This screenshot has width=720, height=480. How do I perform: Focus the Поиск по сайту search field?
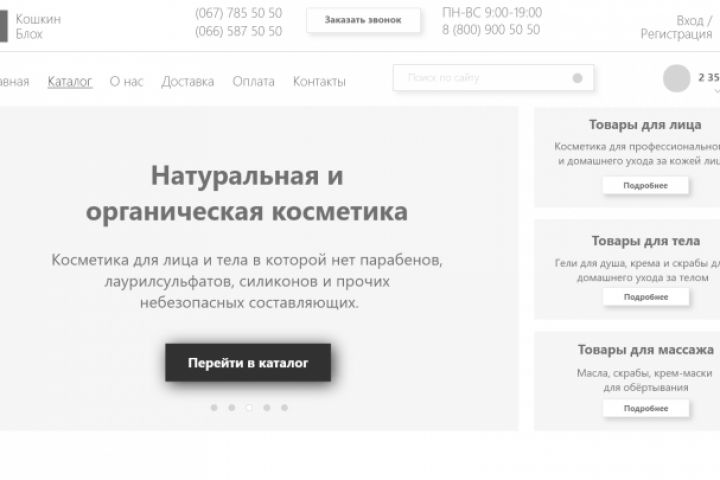[x=493, y=78]
